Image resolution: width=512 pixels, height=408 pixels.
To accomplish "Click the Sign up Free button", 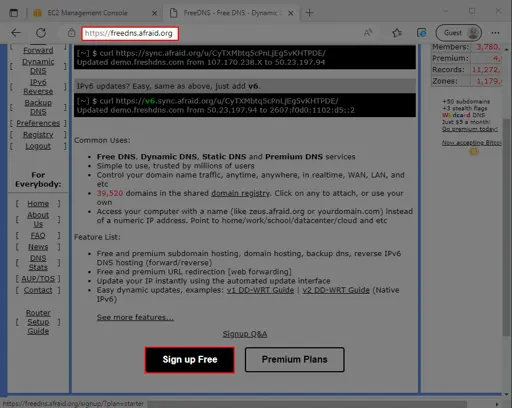I will 190,360.
